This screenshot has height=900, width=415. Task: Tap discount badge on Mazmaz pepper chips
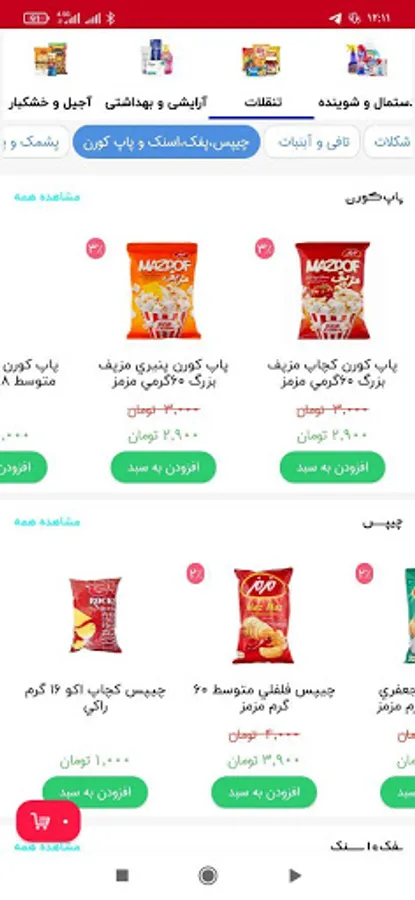pos(195,573)
